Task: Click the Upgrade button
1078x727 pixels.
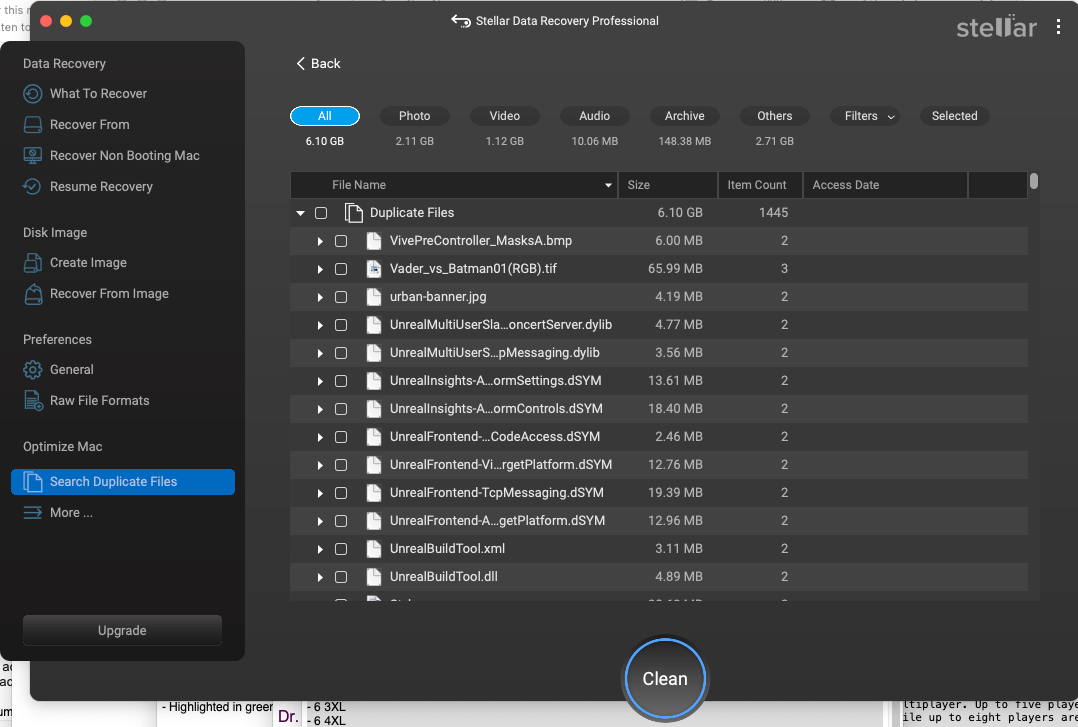Action: pos(121,630)
